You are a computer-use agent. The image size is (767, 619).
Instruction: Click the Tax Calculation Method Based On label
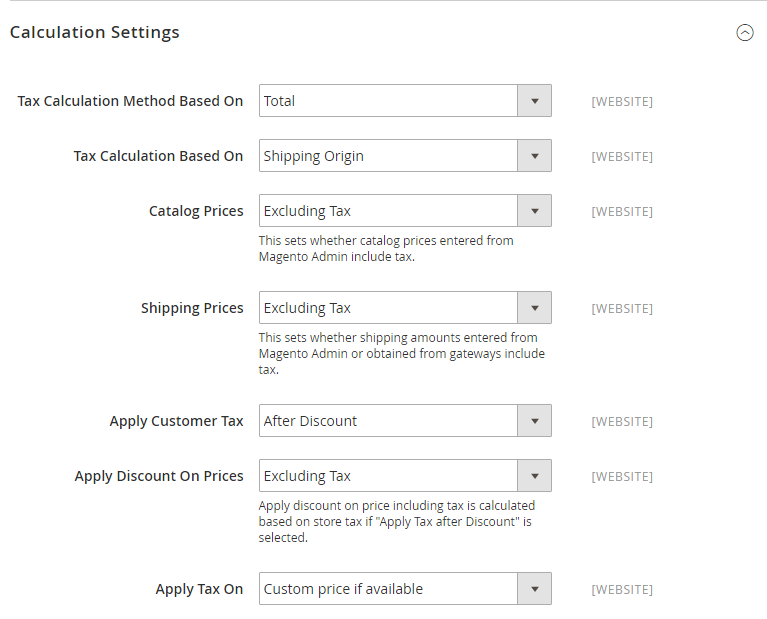pos(130,101)
